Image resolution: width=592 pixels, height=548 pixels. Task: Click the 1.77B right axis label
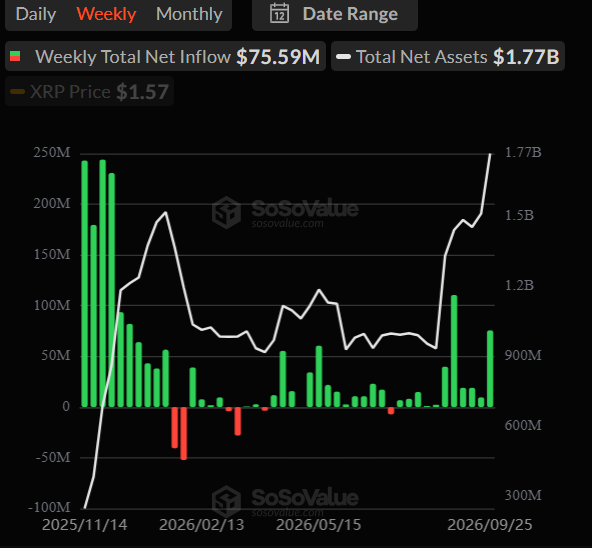coord(523,153)
